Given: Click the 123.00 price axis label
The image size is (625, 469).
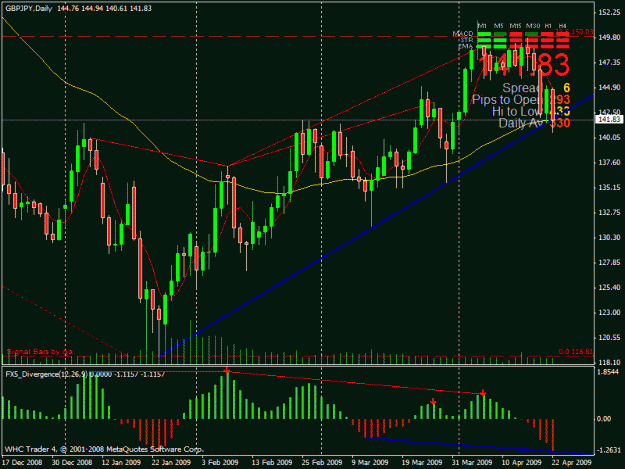Looking at the screenshot, I should tap(609, 312).
